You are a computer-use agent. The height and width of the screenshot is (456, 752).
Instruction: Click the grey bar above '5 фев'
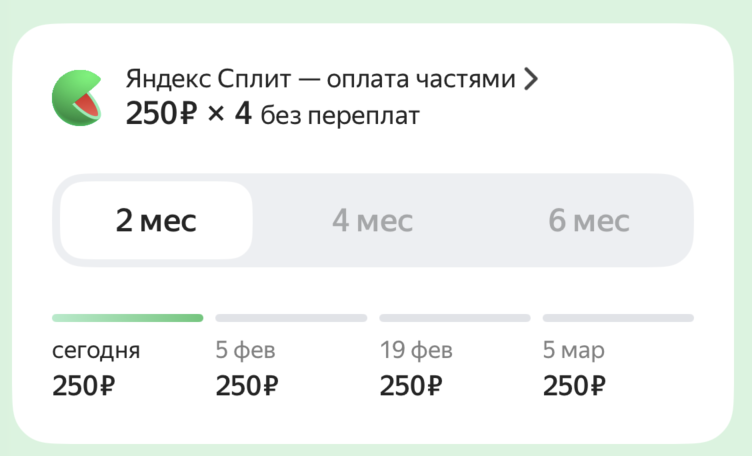point(291,318)
